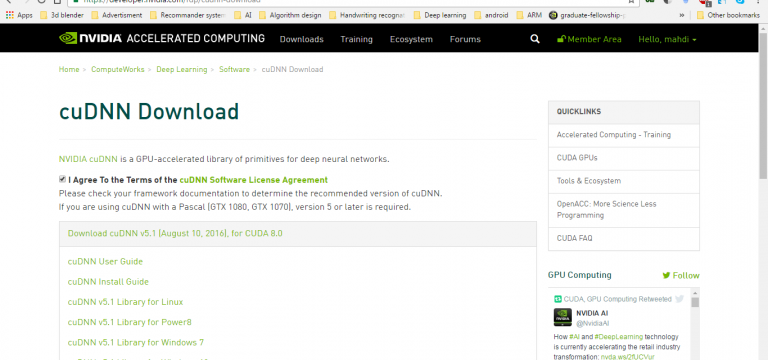Open Chrome Apps grid icon in bookmarks bar
The height and width of the screenshot is (360, 768).
click(x=9, y=15)
